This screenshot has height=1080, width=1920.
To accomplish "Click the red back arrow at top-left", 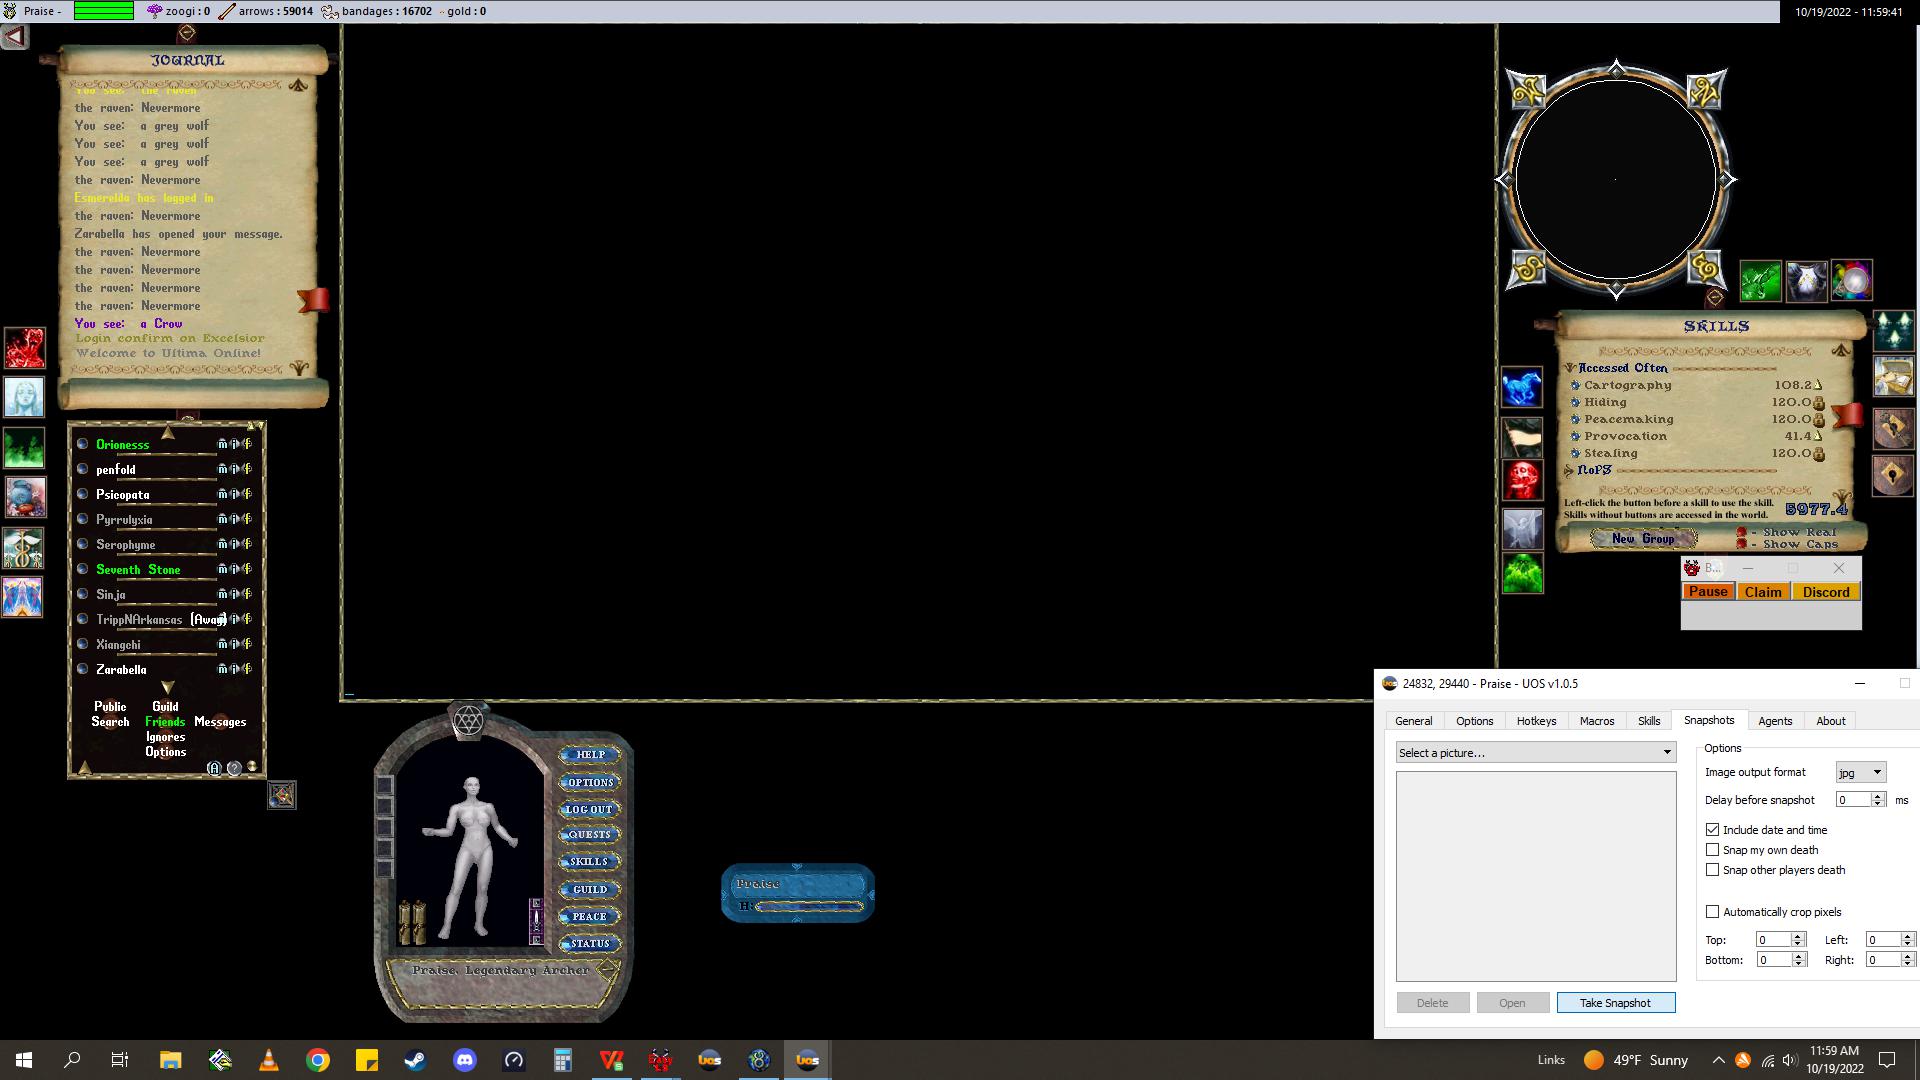I will [x=14, y=37].
